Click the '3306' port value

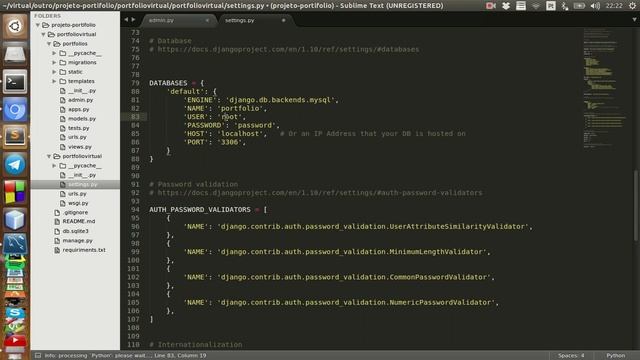(x=229, y=142)
